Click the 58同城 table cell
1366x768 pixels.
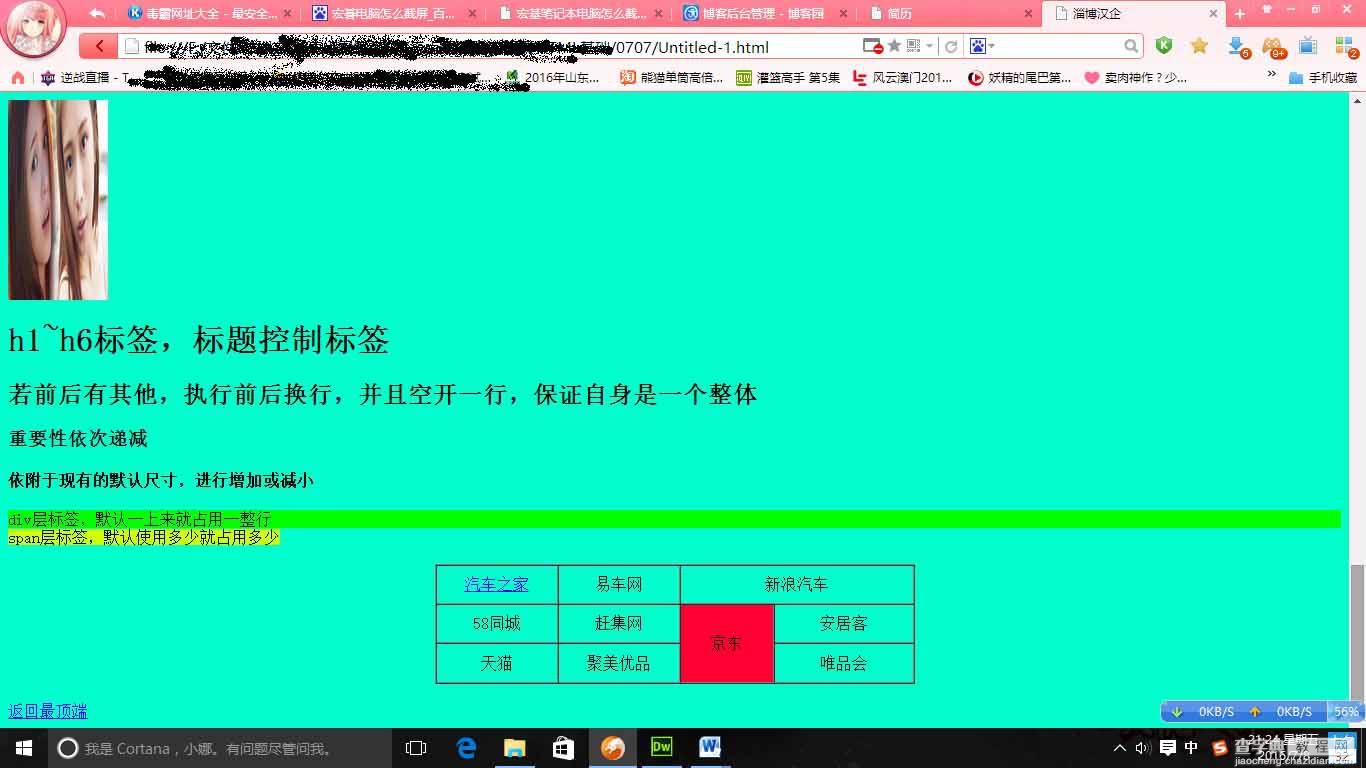497,623
